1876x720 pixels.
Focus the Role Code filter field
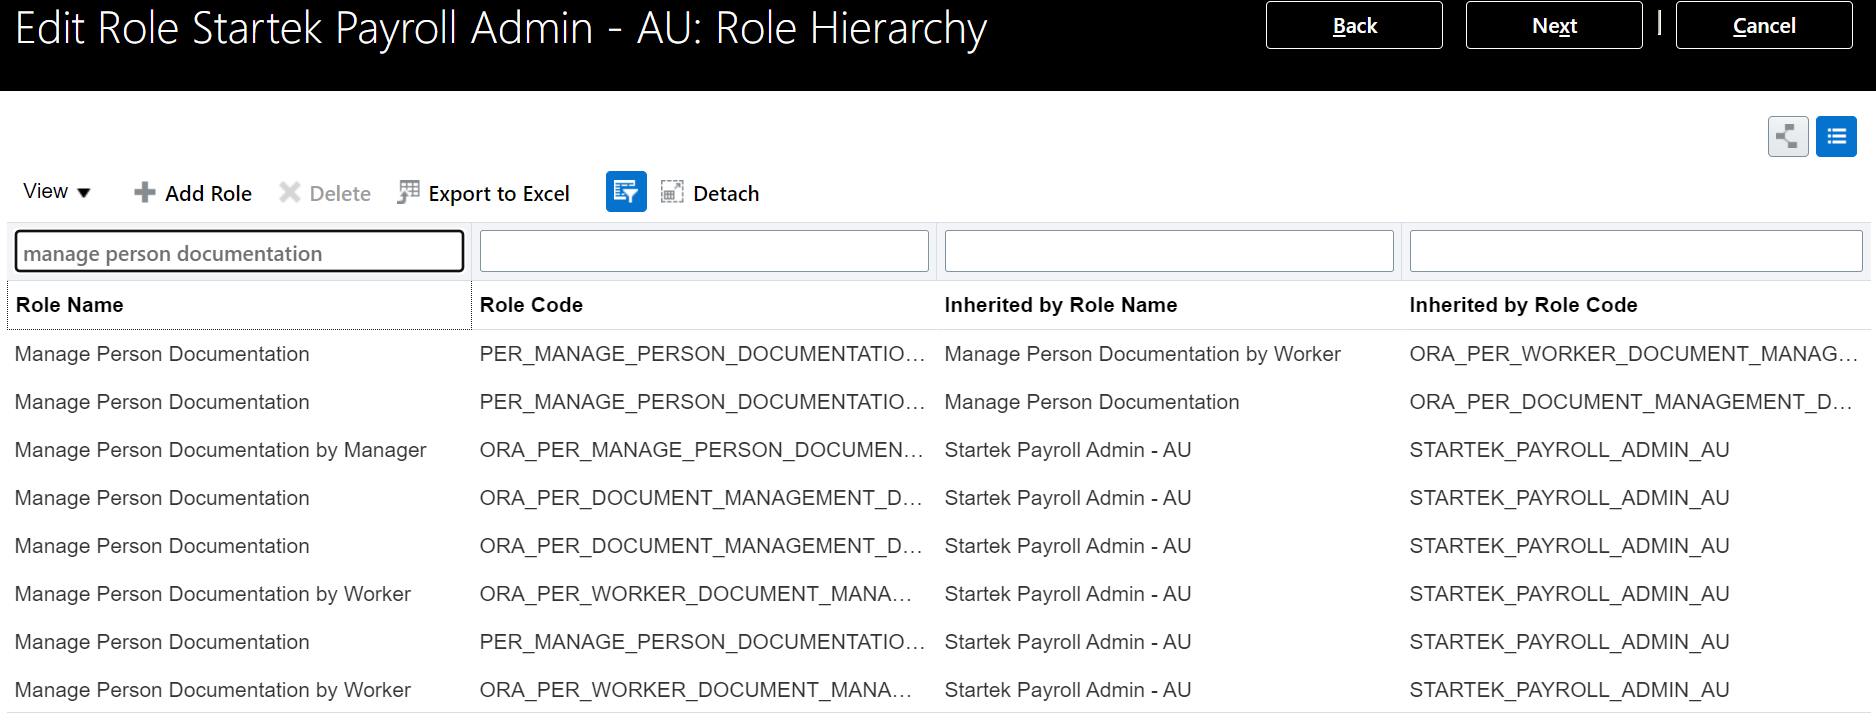pos(704,252)
